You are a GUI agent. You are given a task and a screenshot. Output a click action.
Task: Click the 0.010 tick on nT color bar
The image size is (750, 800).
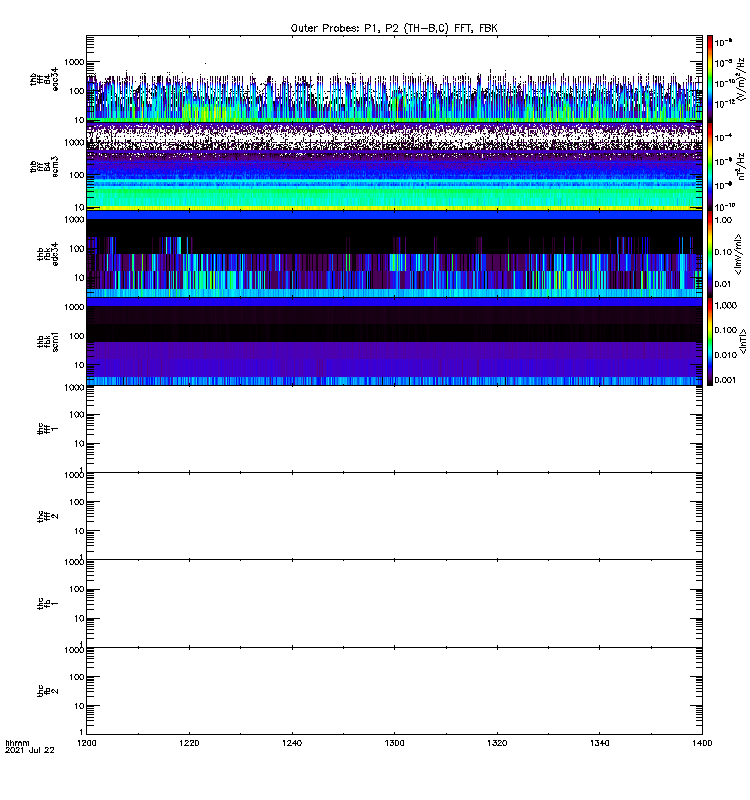tap(726, 355)
